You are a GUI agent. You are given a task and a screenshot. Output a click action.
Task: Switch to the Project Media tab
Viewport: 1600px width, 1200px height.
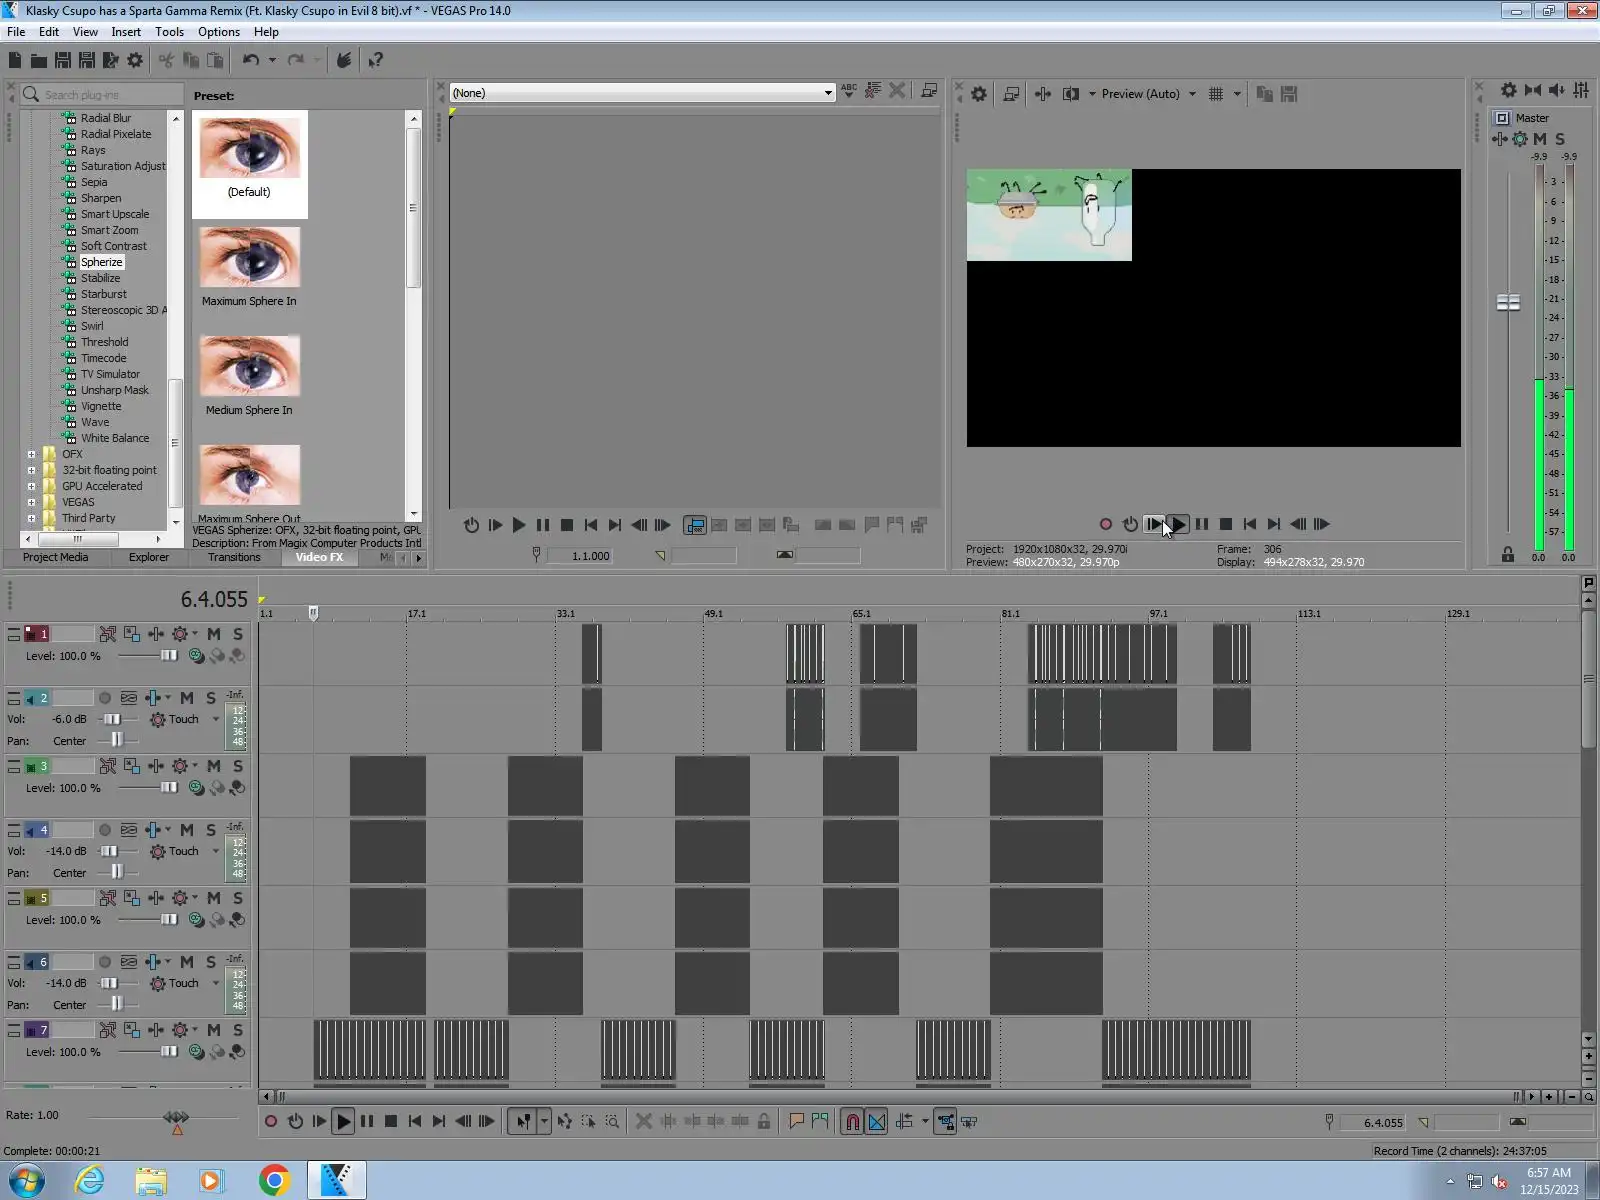[x=55, y=558]
